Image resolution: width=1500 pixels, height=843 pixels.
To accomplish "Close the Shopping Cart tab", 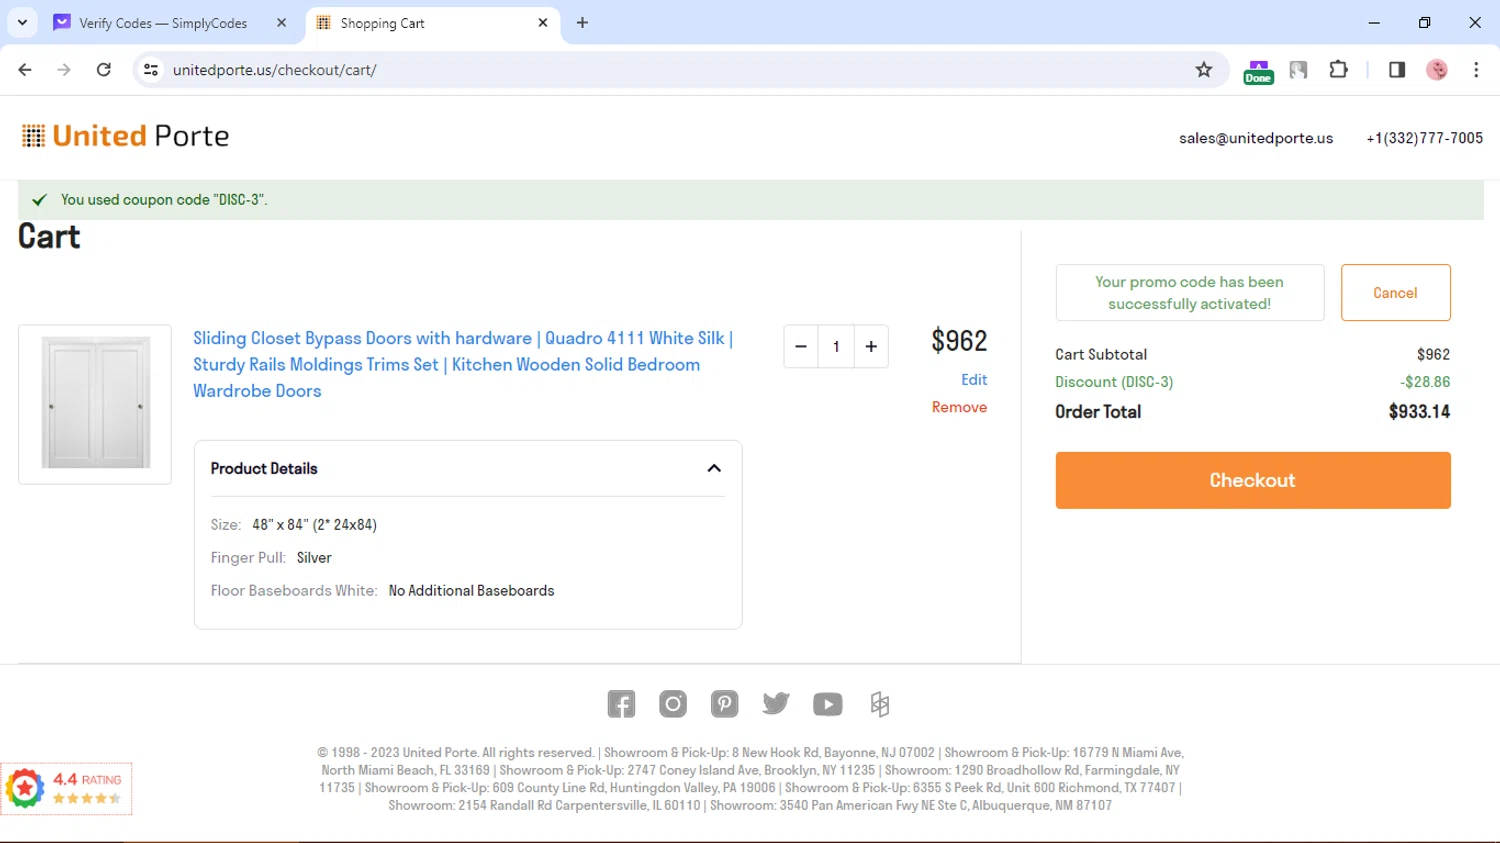I will pyautogui.click(x=543, y=23).
